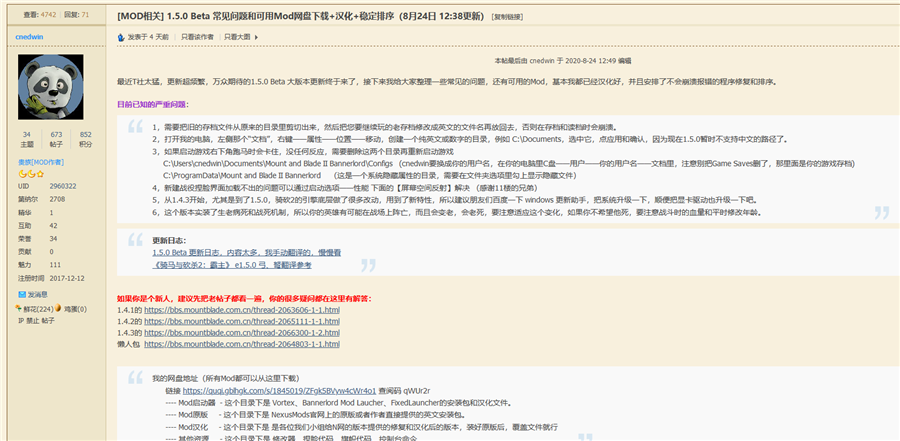Click the IP link in user panel

21,320
